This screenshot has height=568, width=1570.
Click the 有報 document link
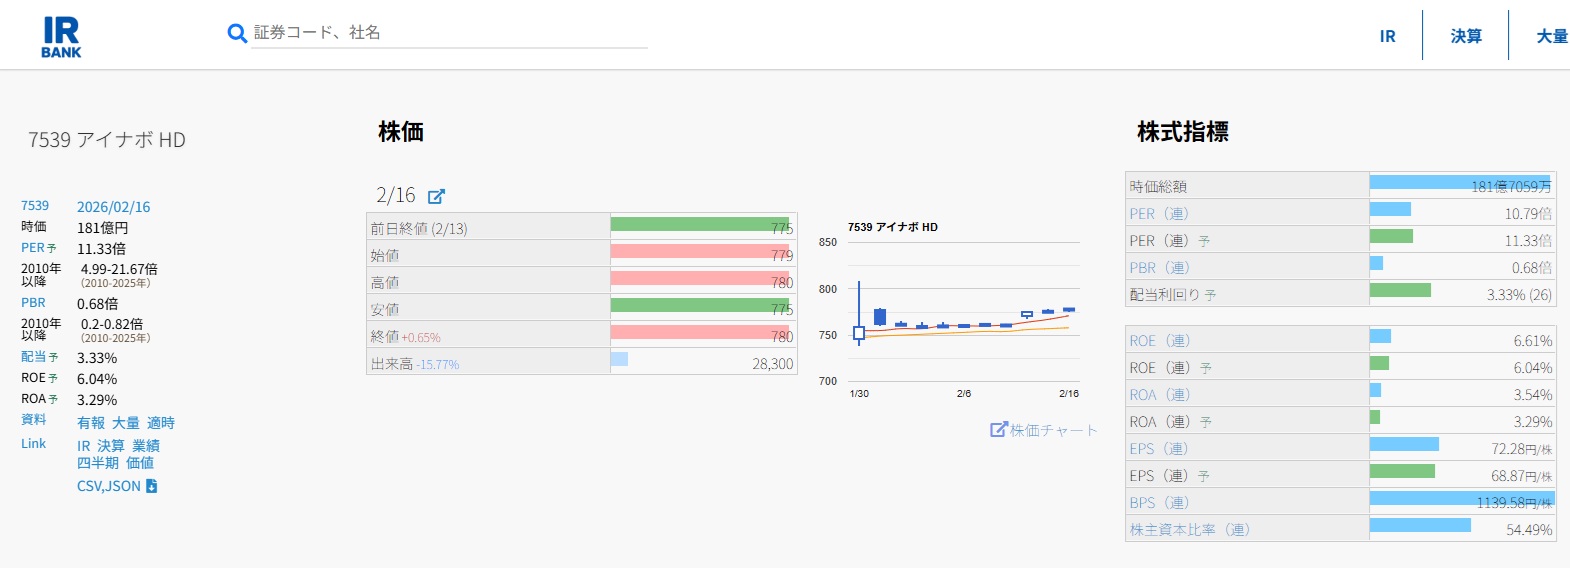[91, 423]
